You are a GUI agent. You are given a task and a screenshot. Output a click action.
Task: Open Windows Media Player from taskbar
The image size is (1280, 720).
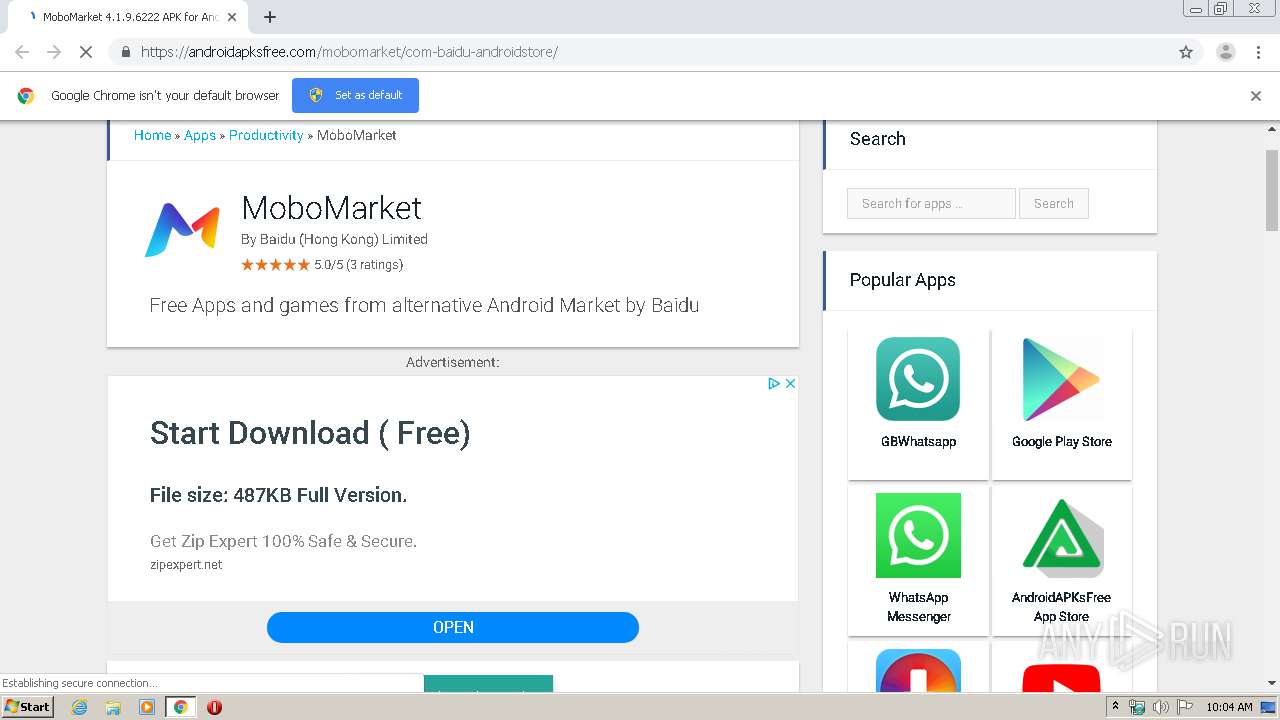(147, 707)
